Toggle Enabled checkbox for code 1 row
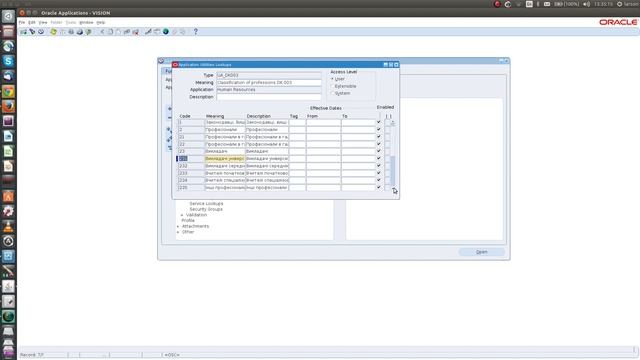 click(x=378, y=122)
